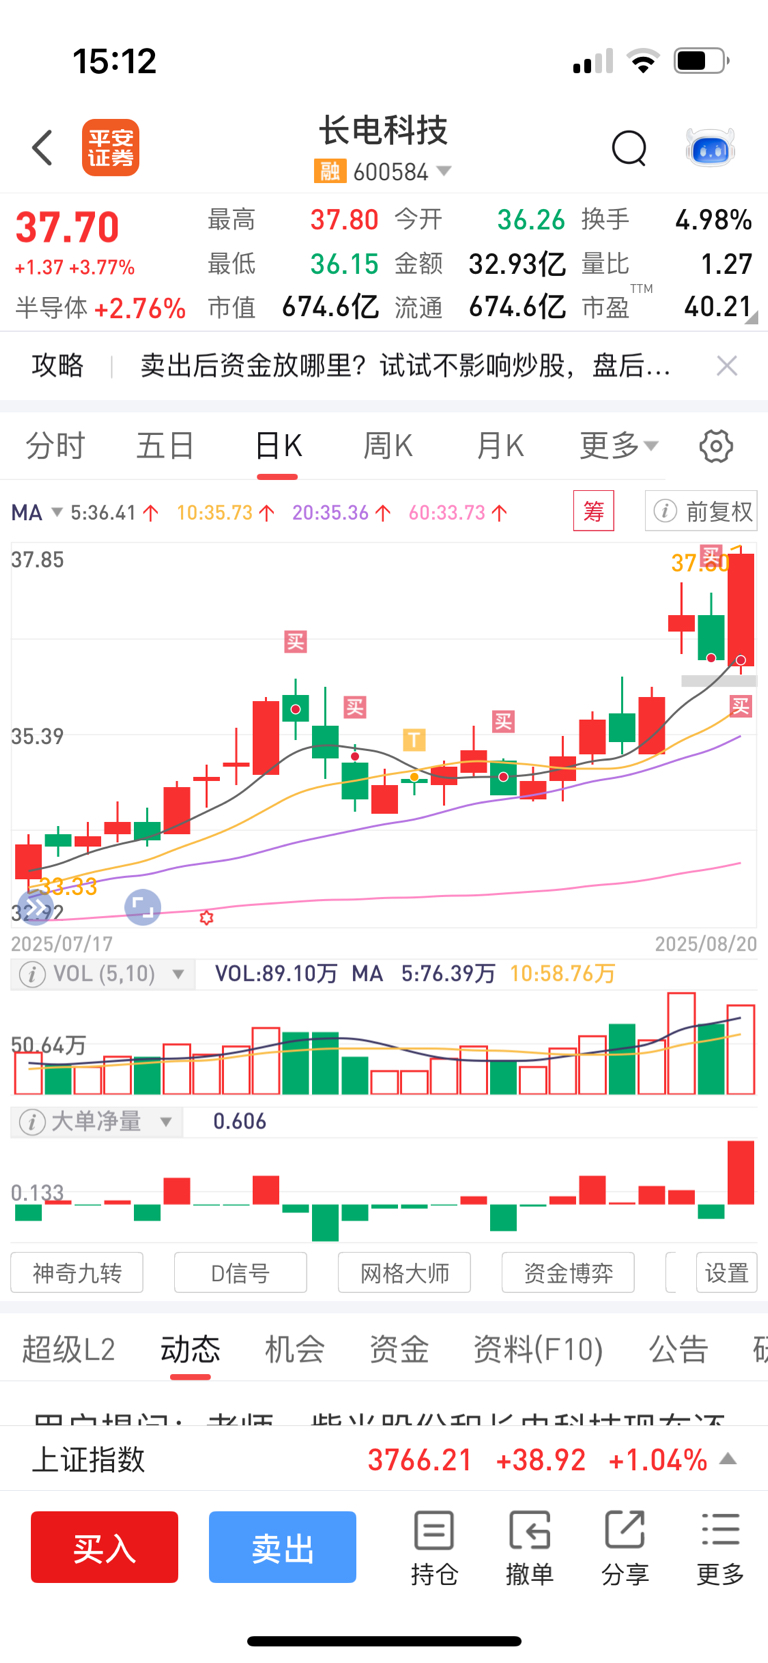Viewport: 768px width, 1663px height.
Task: Select the 资金博弈 indicator
Action: tap(568, 1273)
